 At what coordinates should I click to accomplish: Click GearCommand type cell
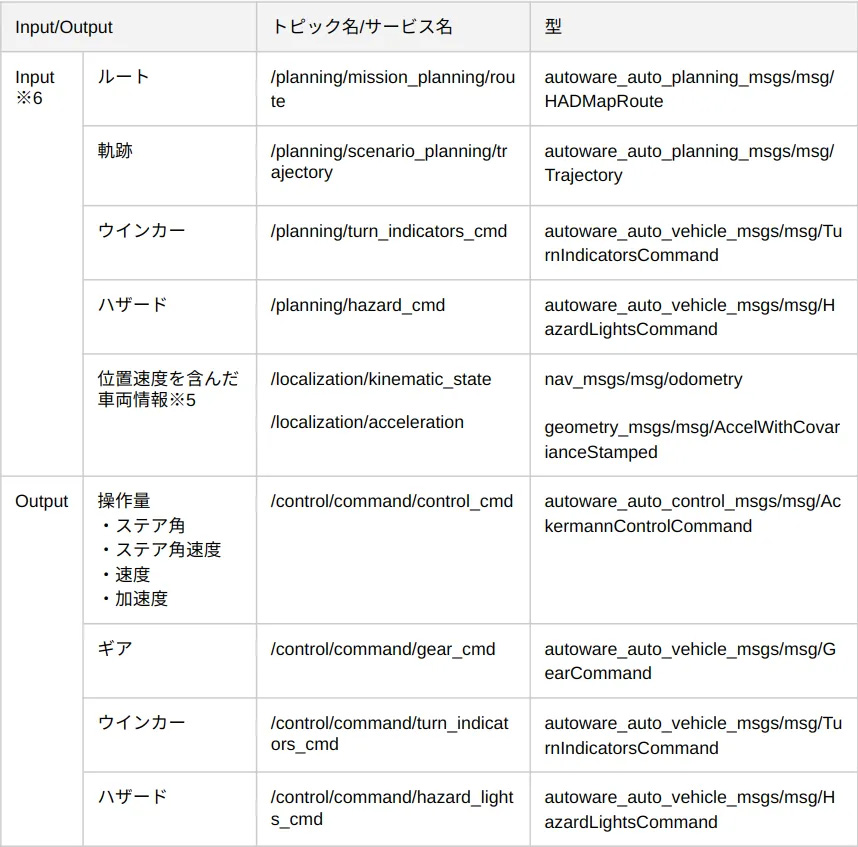693,660
